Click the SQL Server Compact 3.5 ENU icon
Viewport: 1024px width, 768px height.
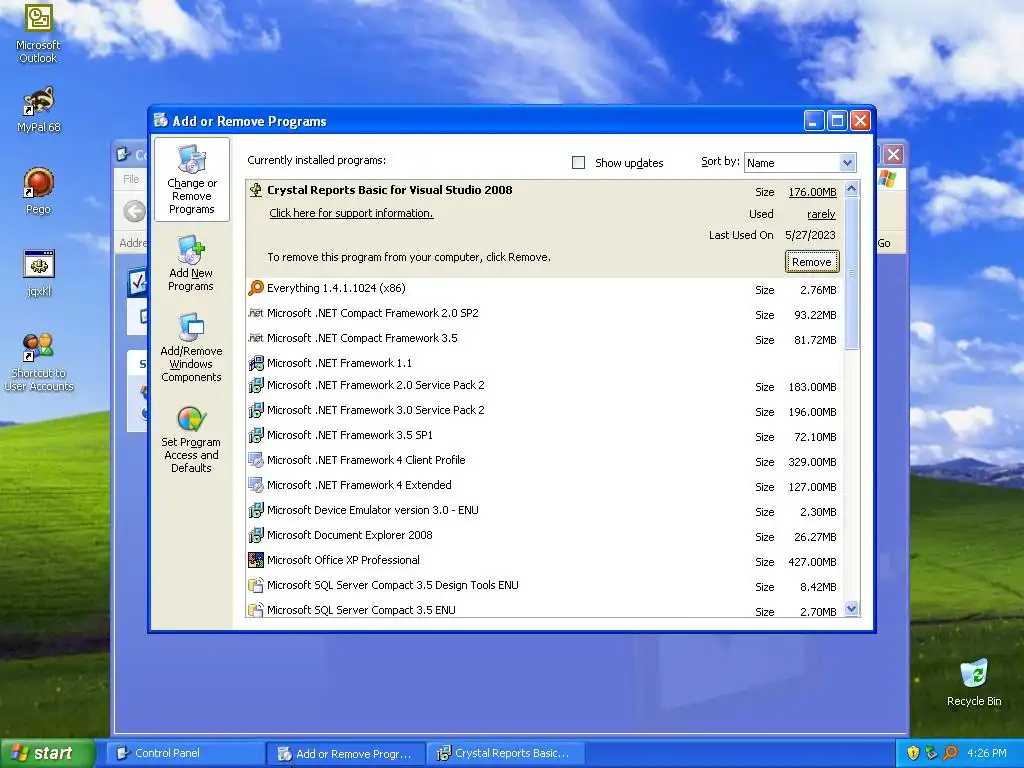(x=256, y=609)
